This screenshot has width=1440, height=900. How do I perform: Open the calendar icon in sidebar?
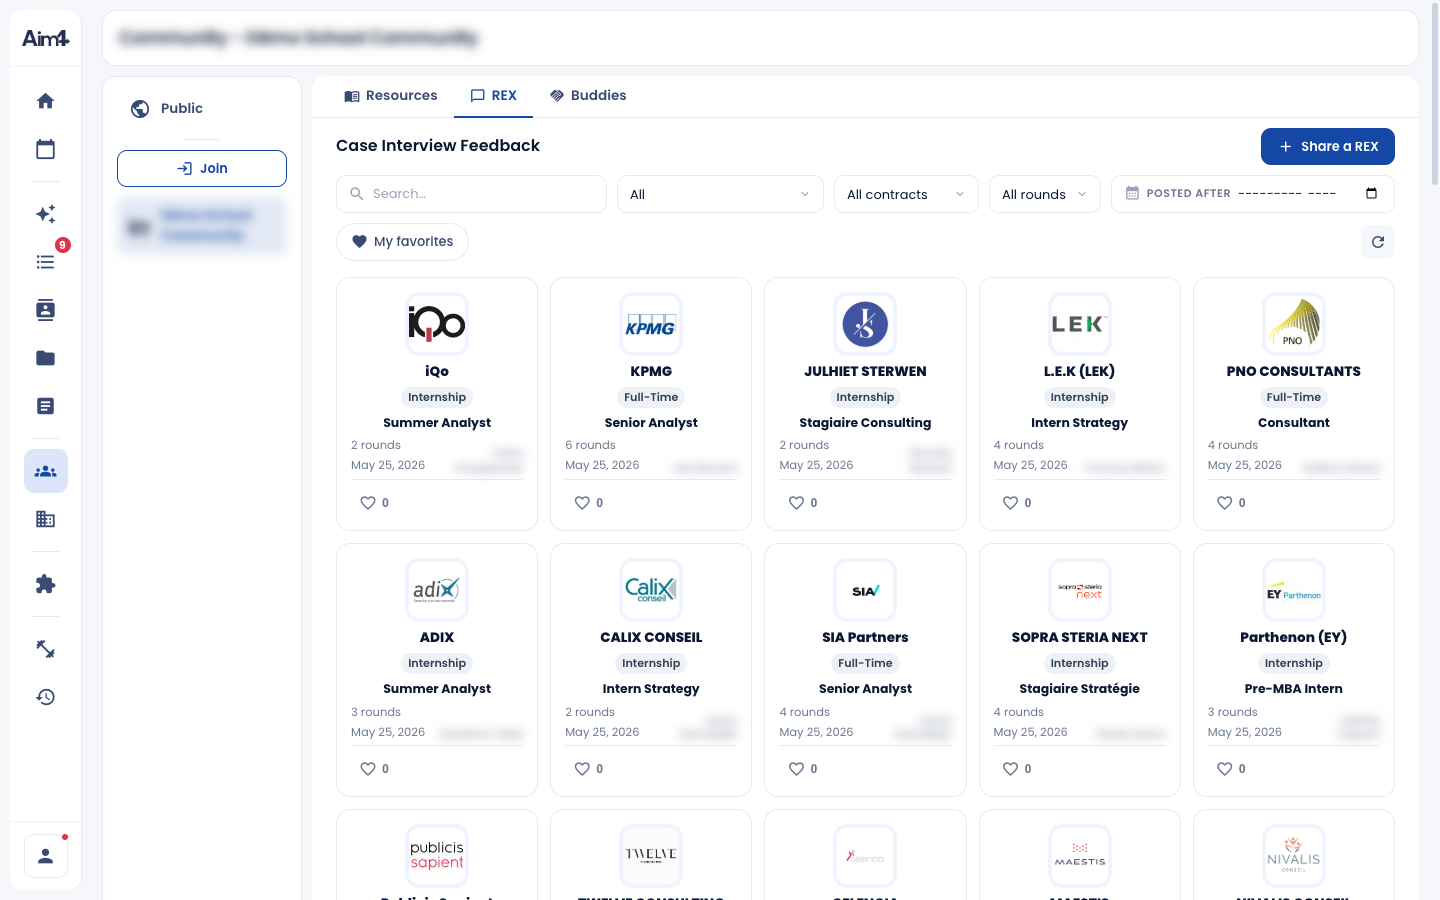[45, 149]
